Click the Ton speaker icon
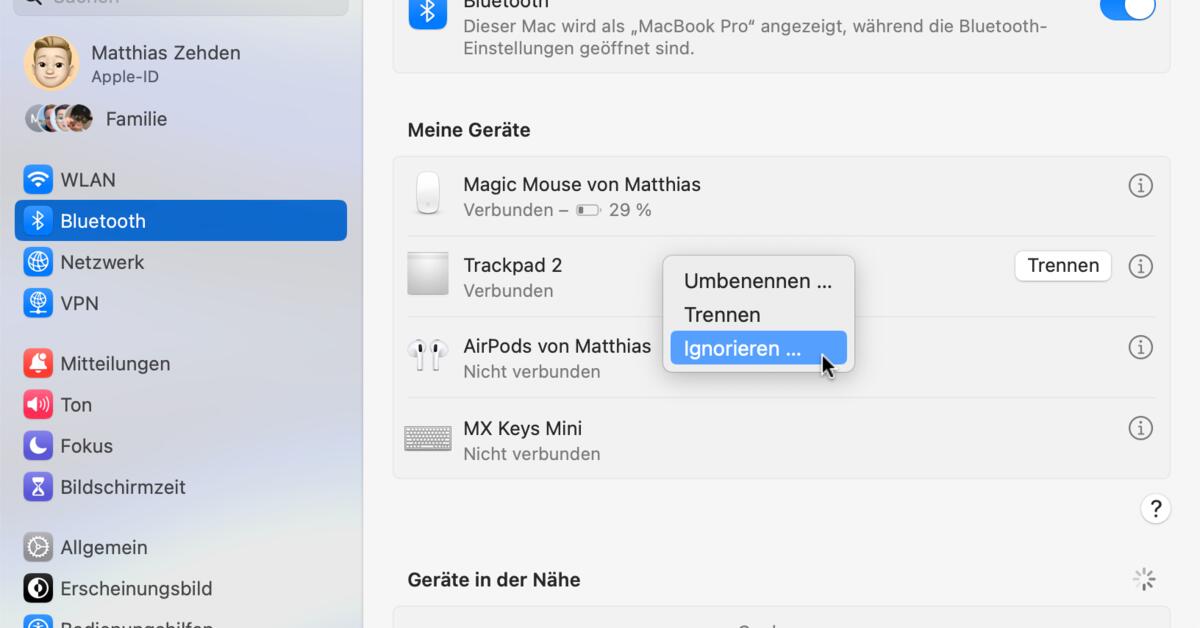Image resolution: width=1200 pixels, height=628 pixels. point(37,404)
